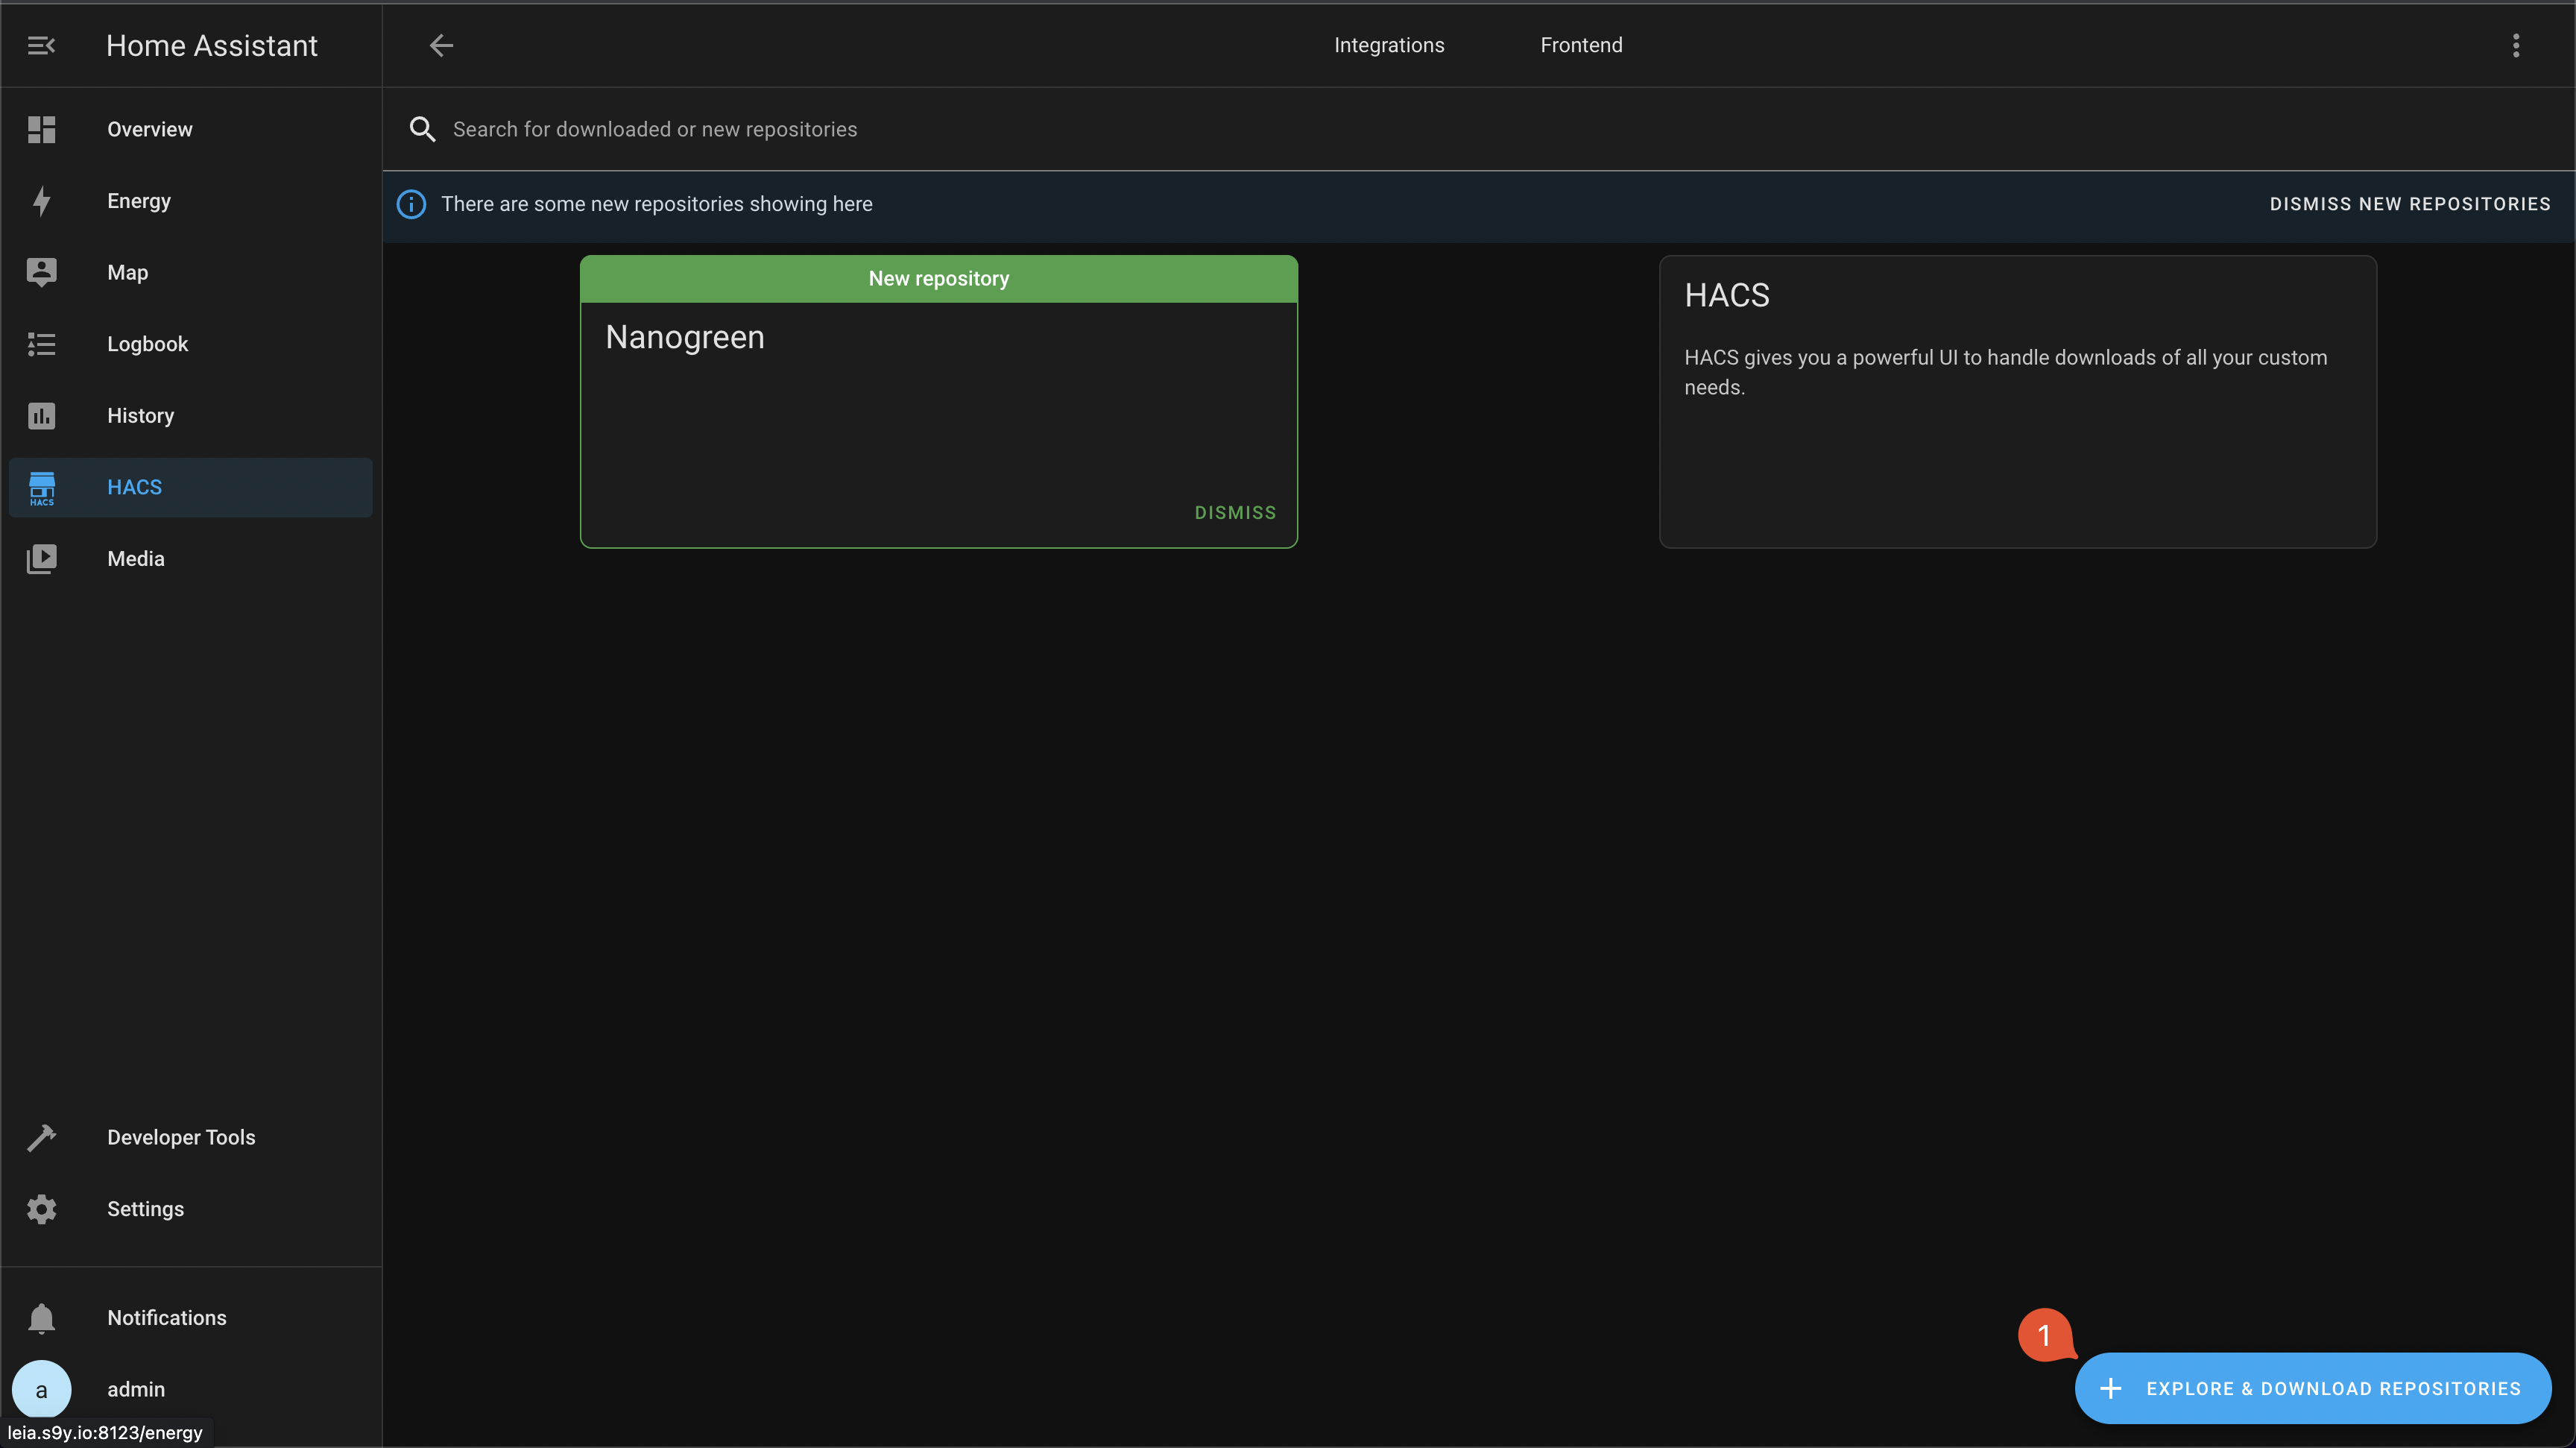Dismiss the Nanogreen repository card
Image resolution: width=2576 pixels, height=1448 pixels.
tap(1235, 512)
